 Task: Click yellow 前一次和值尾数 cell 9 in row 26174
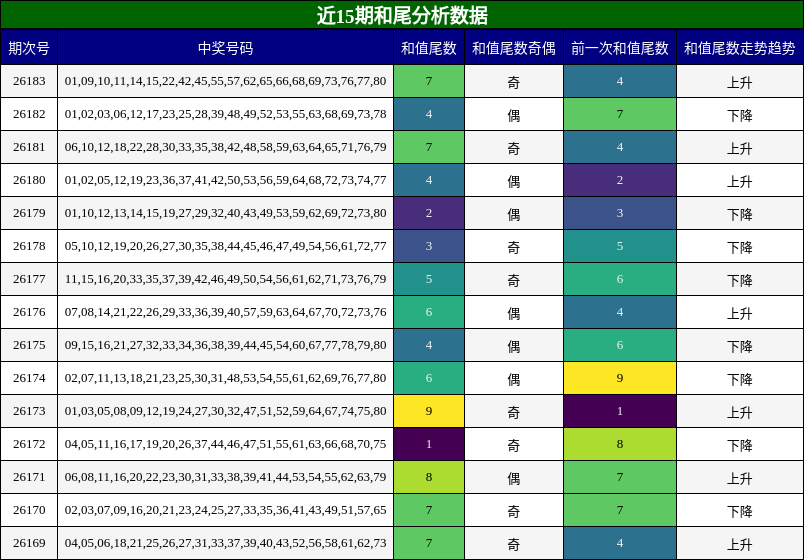click(x=620, y=378)
